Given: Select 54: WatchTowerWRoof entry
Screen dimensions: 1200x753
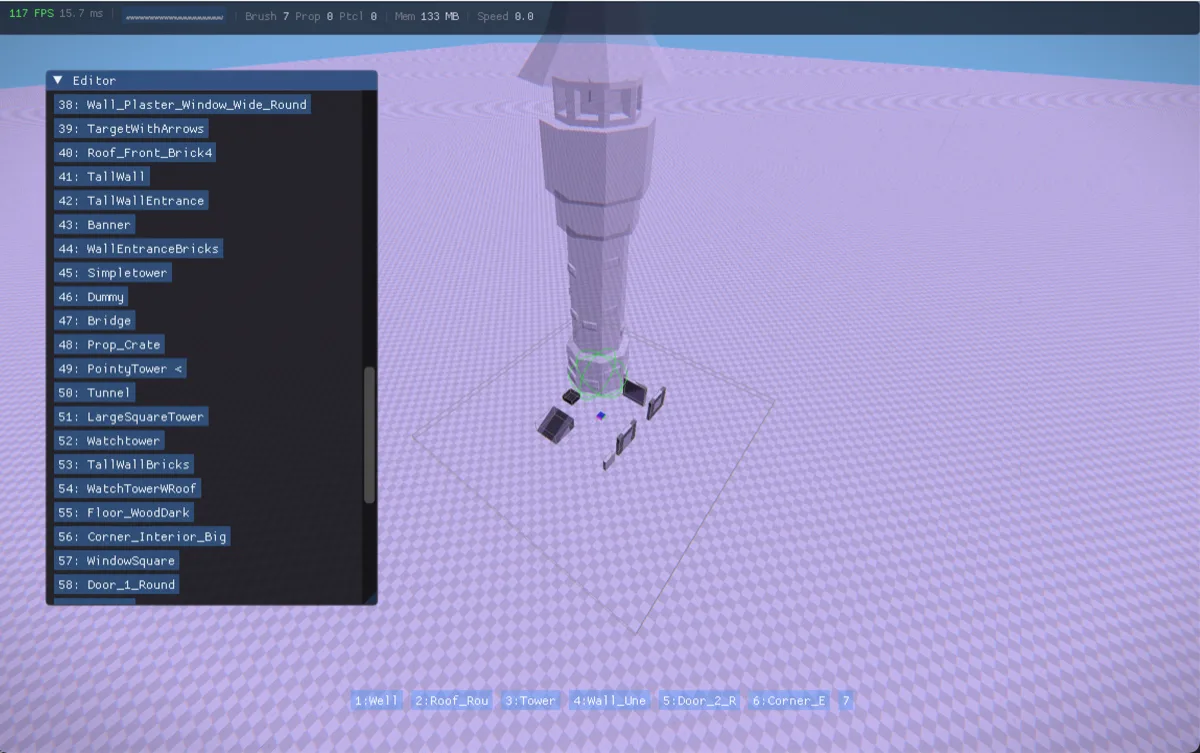Looking at the screenshot, I should pos(128,488).
